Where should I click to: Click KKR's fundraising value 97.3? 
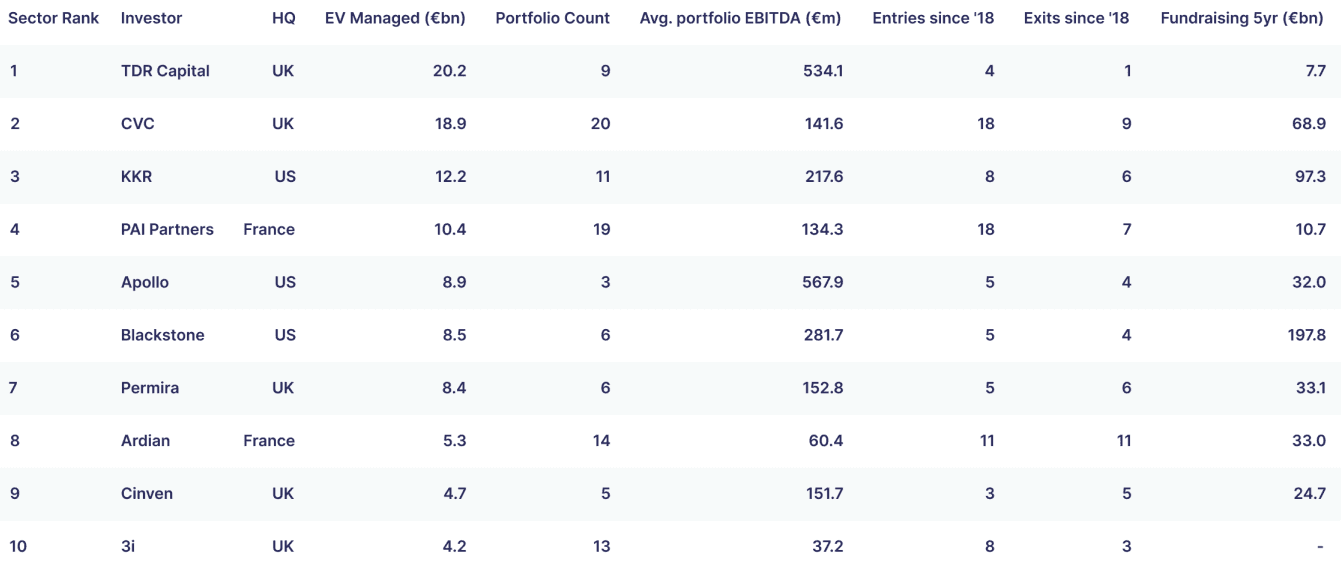1310,177
